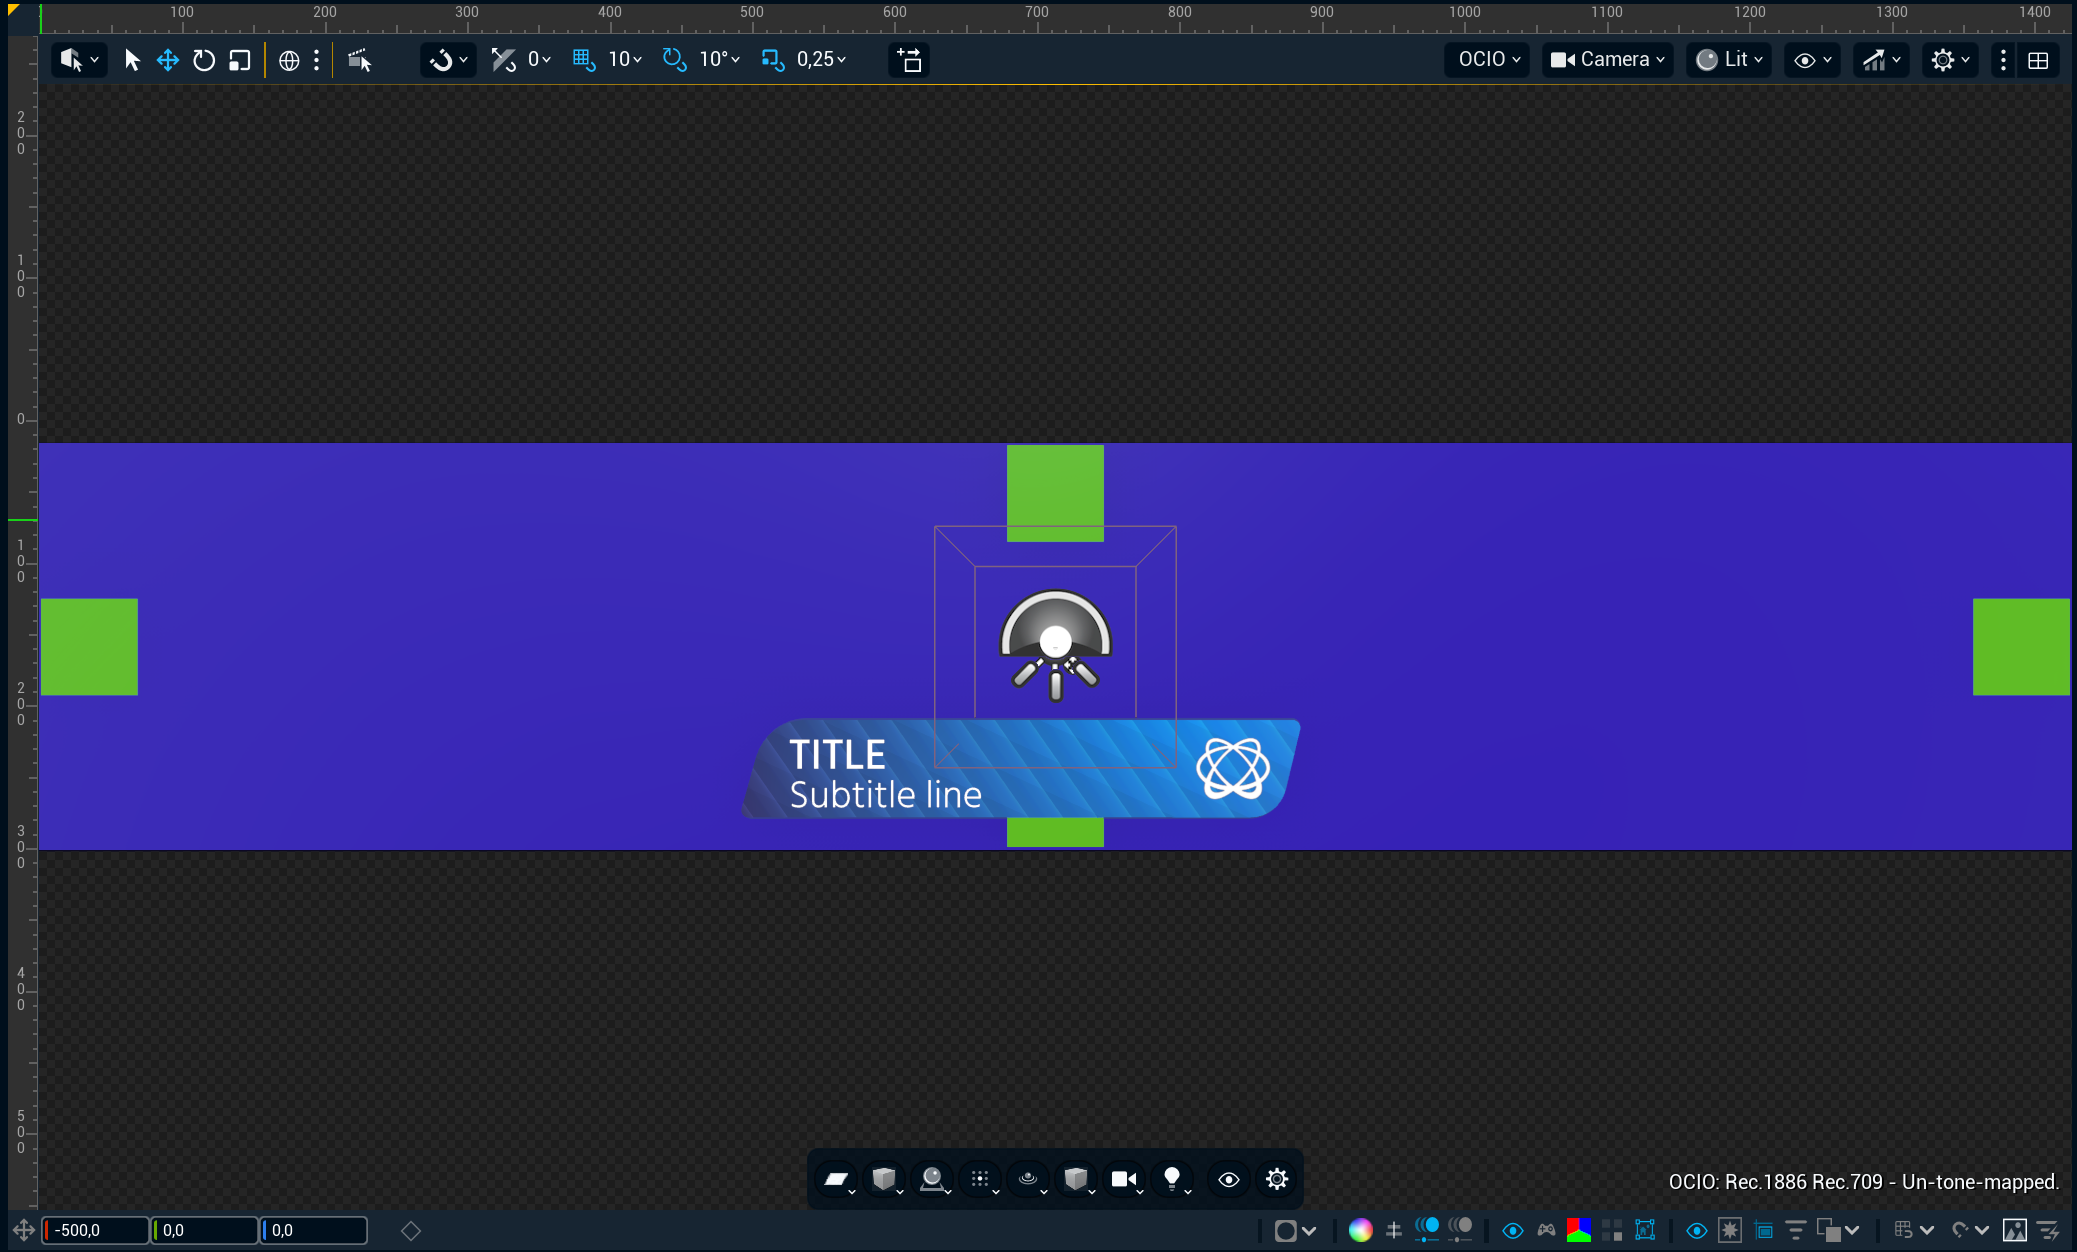Open scale snap 0,25 dropdown
The width and height of the screenshot is (2077, 1252).
pos(821,60)
